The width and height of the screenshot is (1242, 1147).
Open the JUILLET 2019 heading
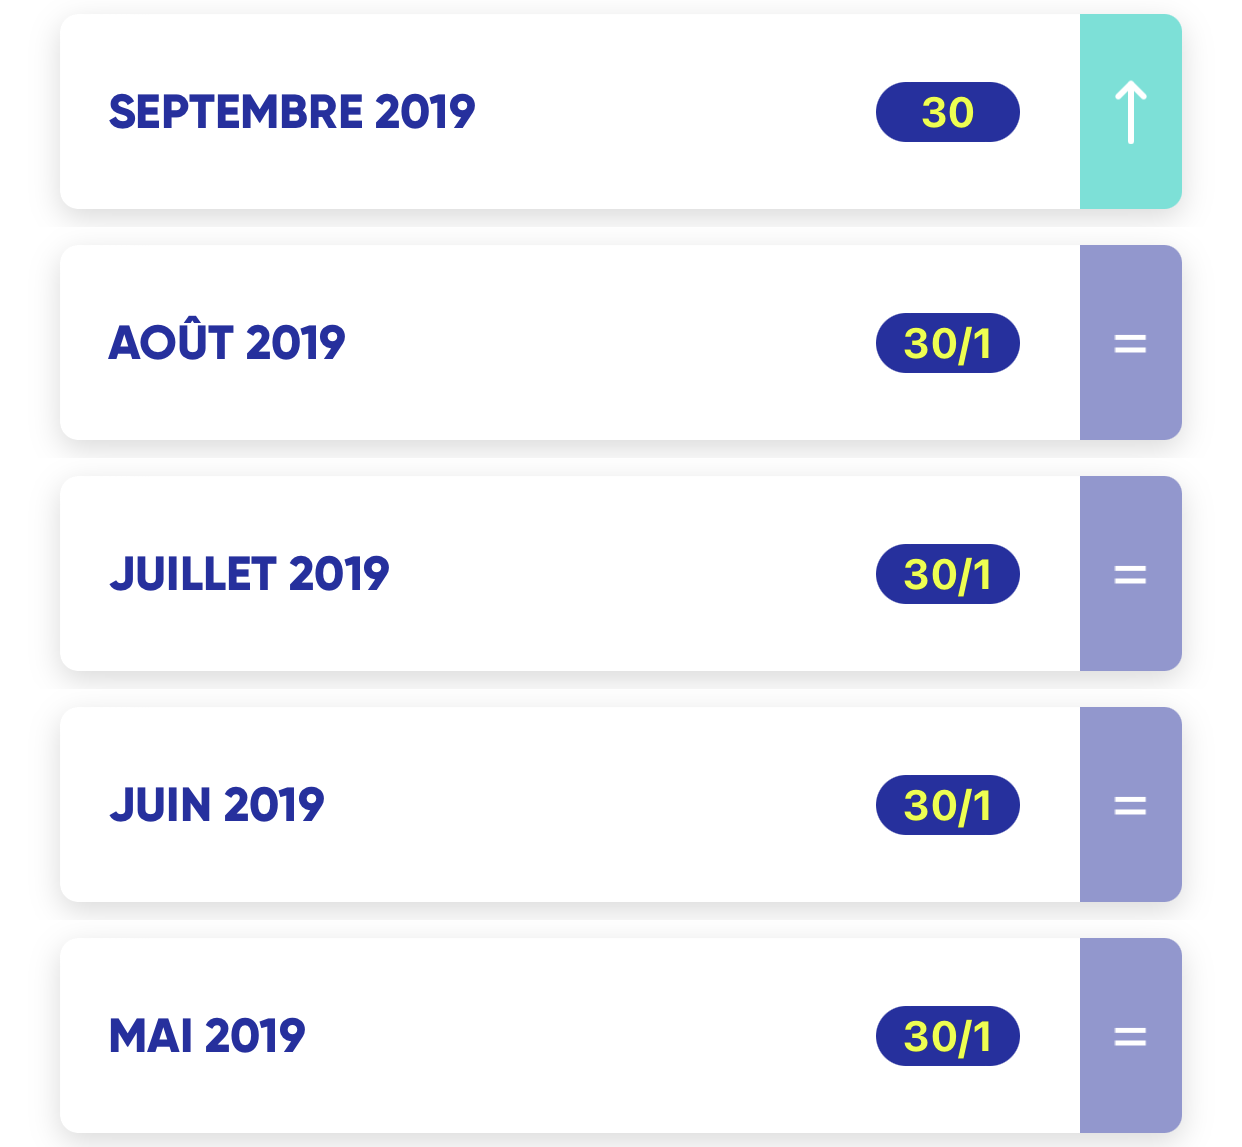pyautogui.click(x=249, y=574)
